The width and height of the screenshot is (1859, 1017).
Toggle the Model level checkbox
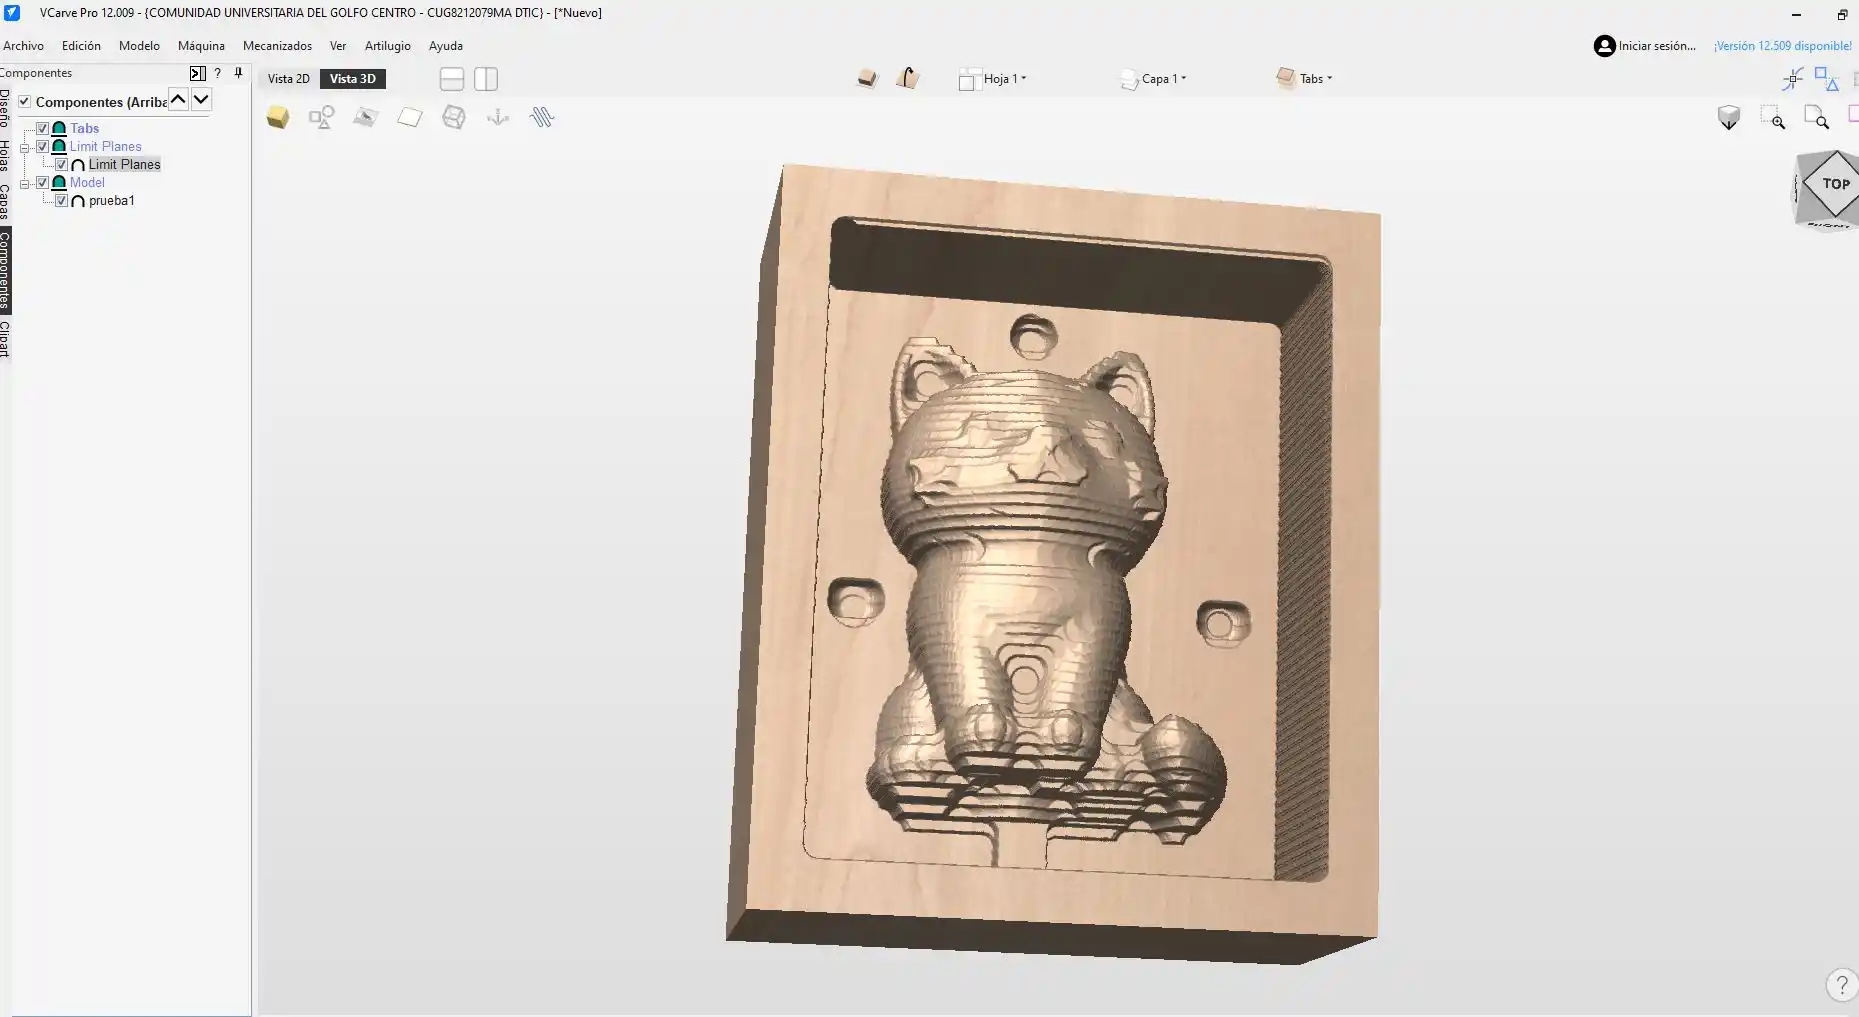43,182
